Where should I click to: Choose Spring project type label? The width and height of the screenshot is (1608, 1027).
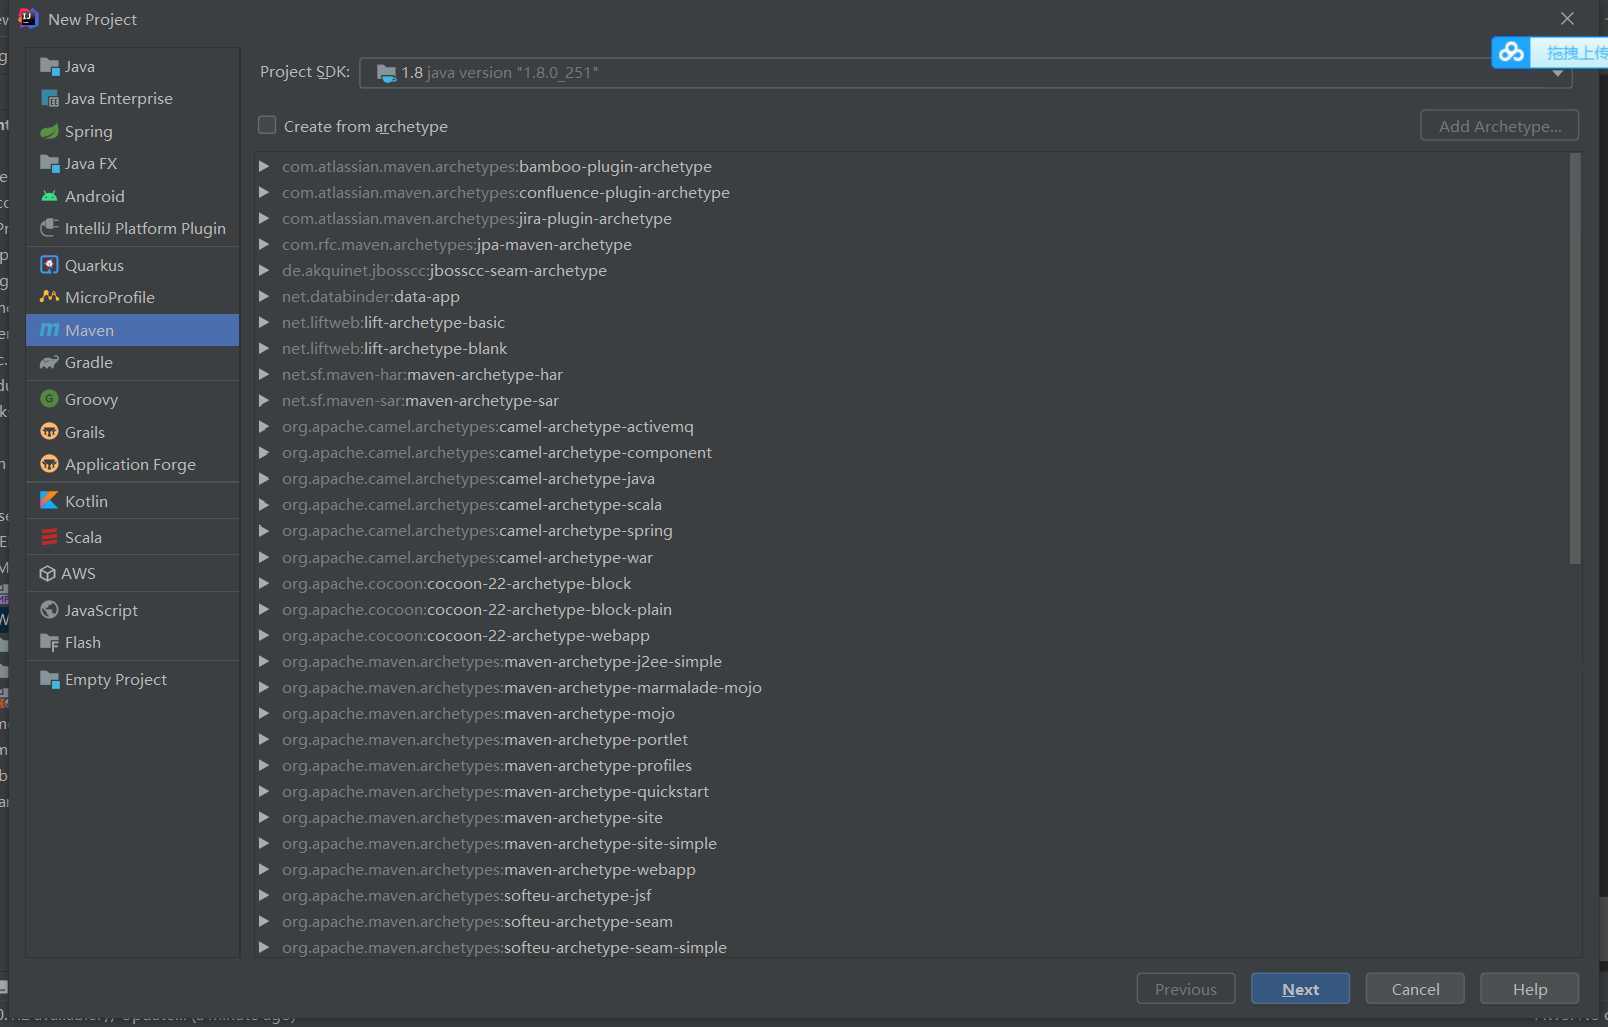(x=88, y=131)
